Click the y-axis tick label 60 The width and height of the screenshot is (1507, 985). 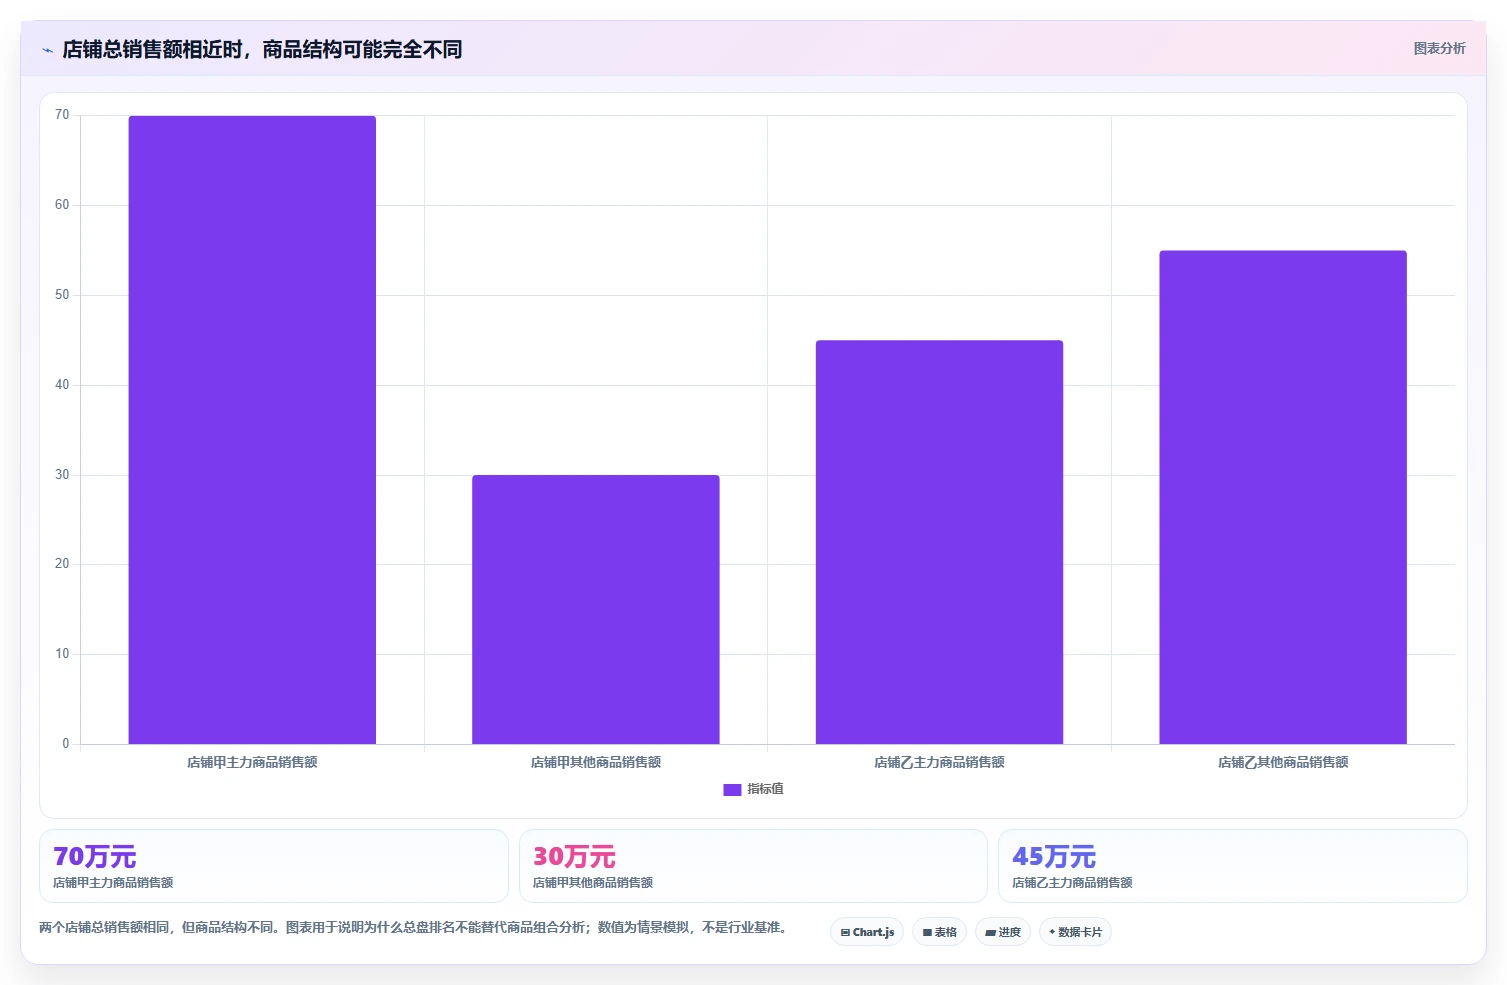62,205
